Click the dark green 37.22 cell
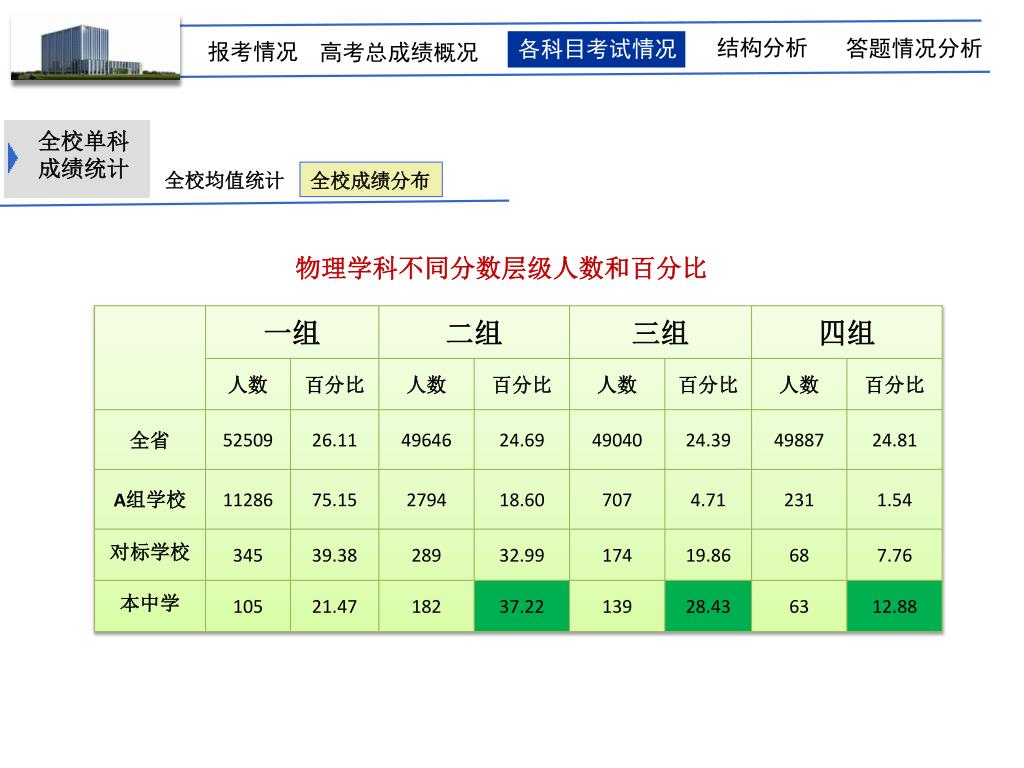1024x768 pixels. [522, 606]
